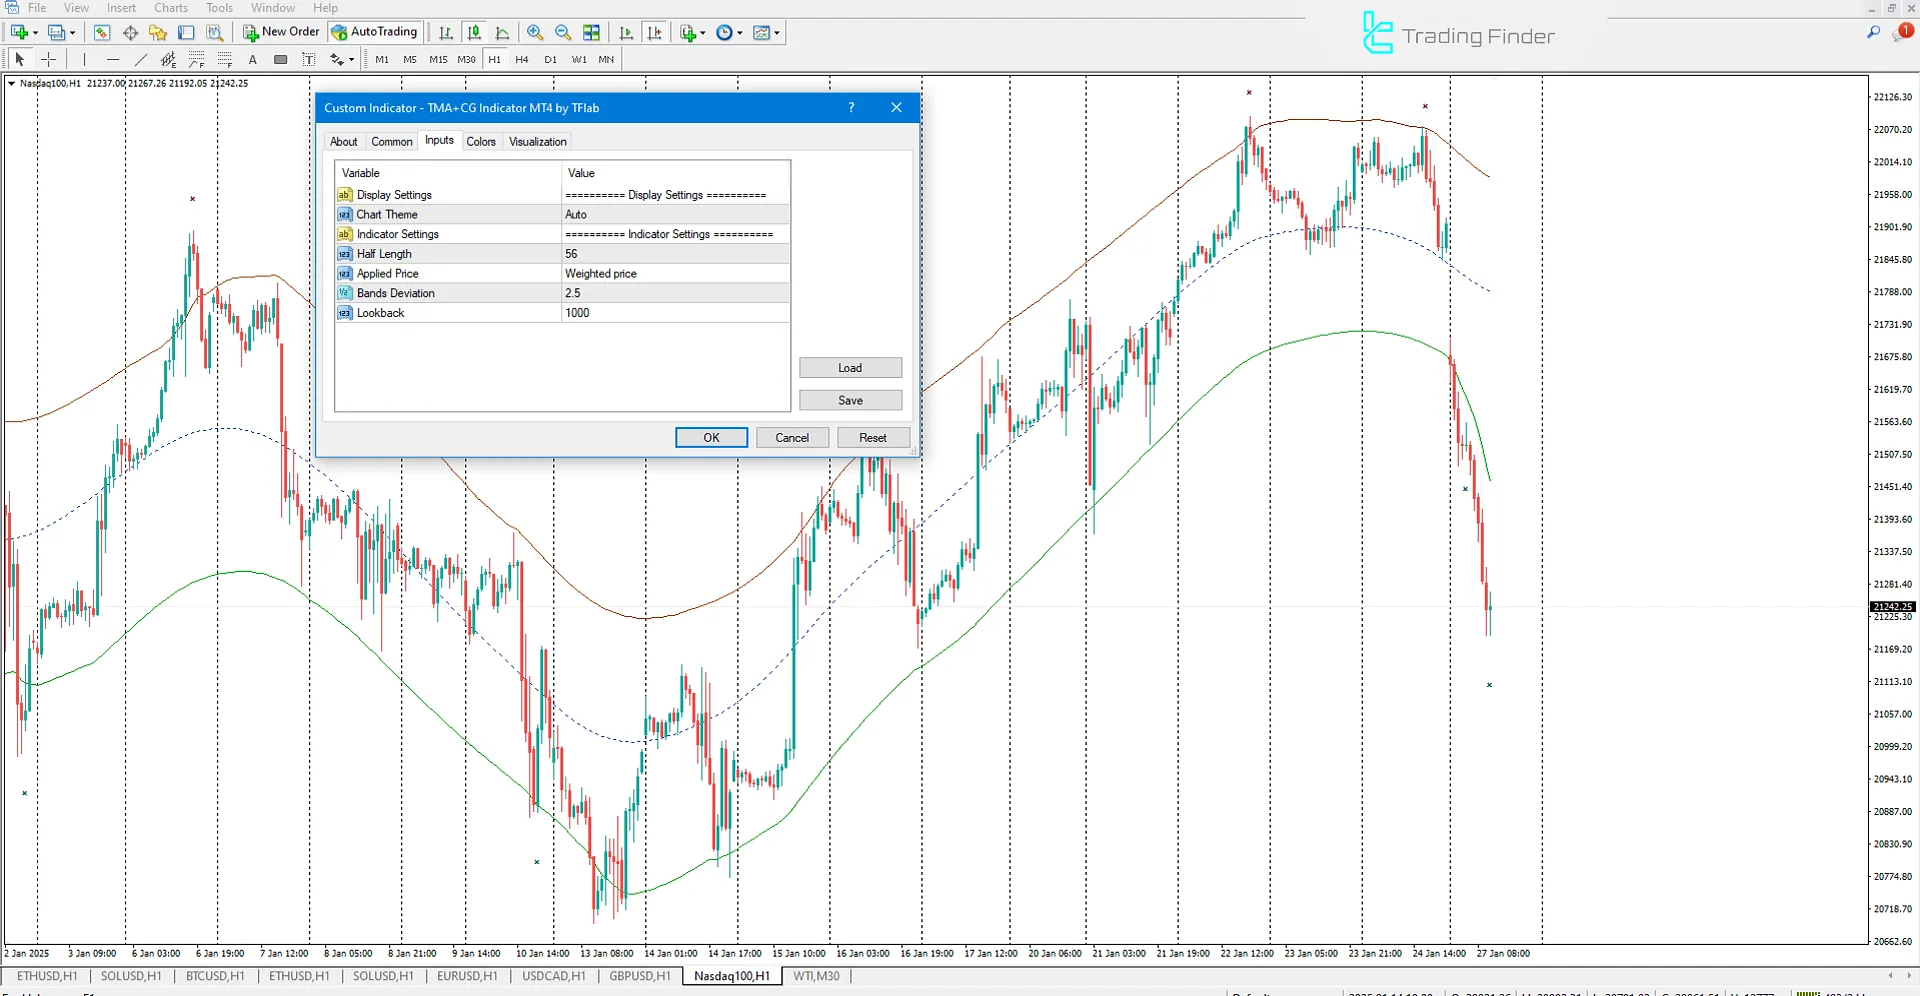Image resolution: width=1920 pixels, height=996 pixels.
Task: Activate the Draw Trendline tool
Action: click(140, 59)
